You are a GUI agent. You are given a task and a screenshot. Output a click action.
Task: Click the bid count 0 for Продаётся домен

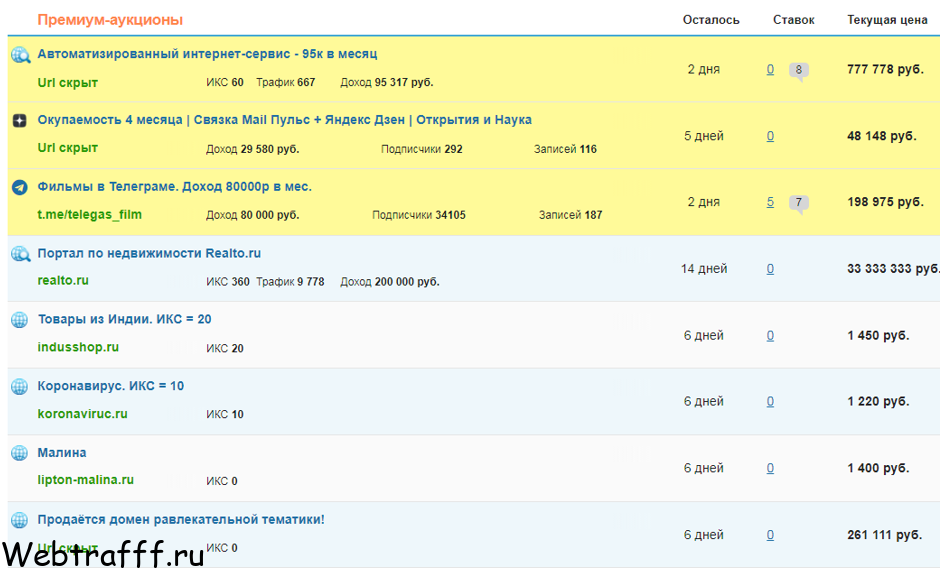pos(770,535)
